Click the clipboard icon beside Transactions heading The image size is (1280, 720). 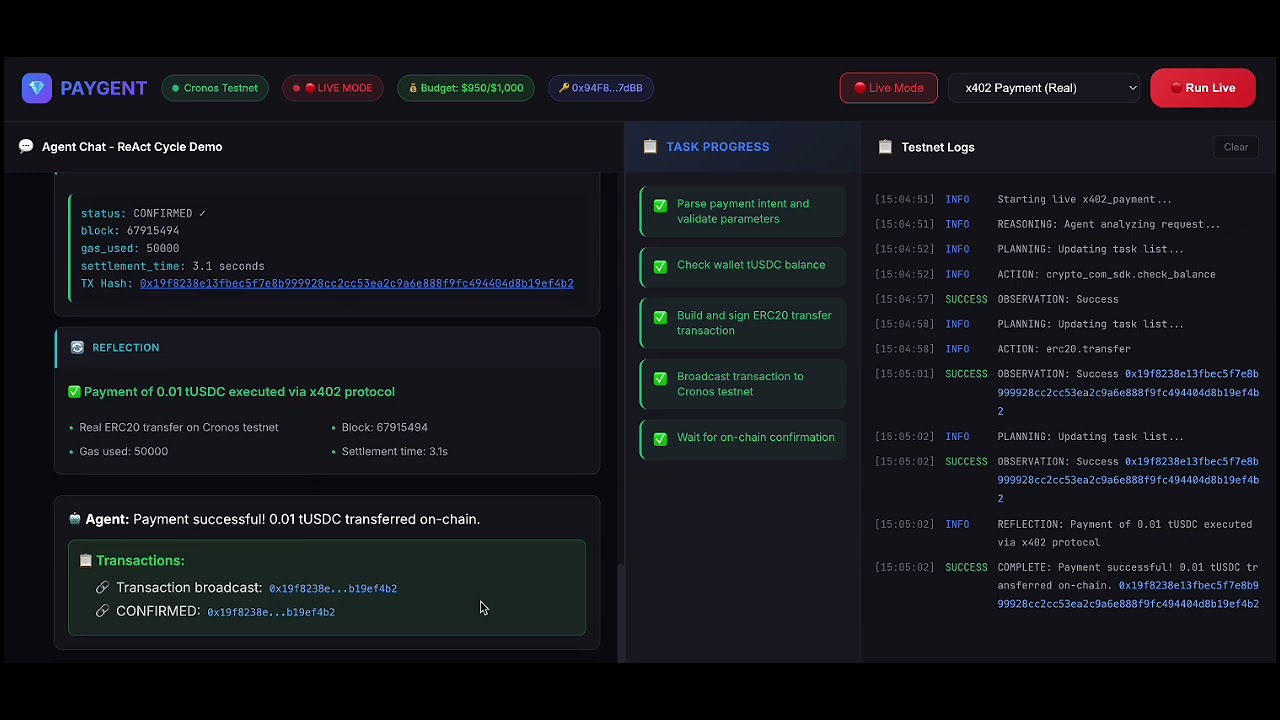pos(86,561)
